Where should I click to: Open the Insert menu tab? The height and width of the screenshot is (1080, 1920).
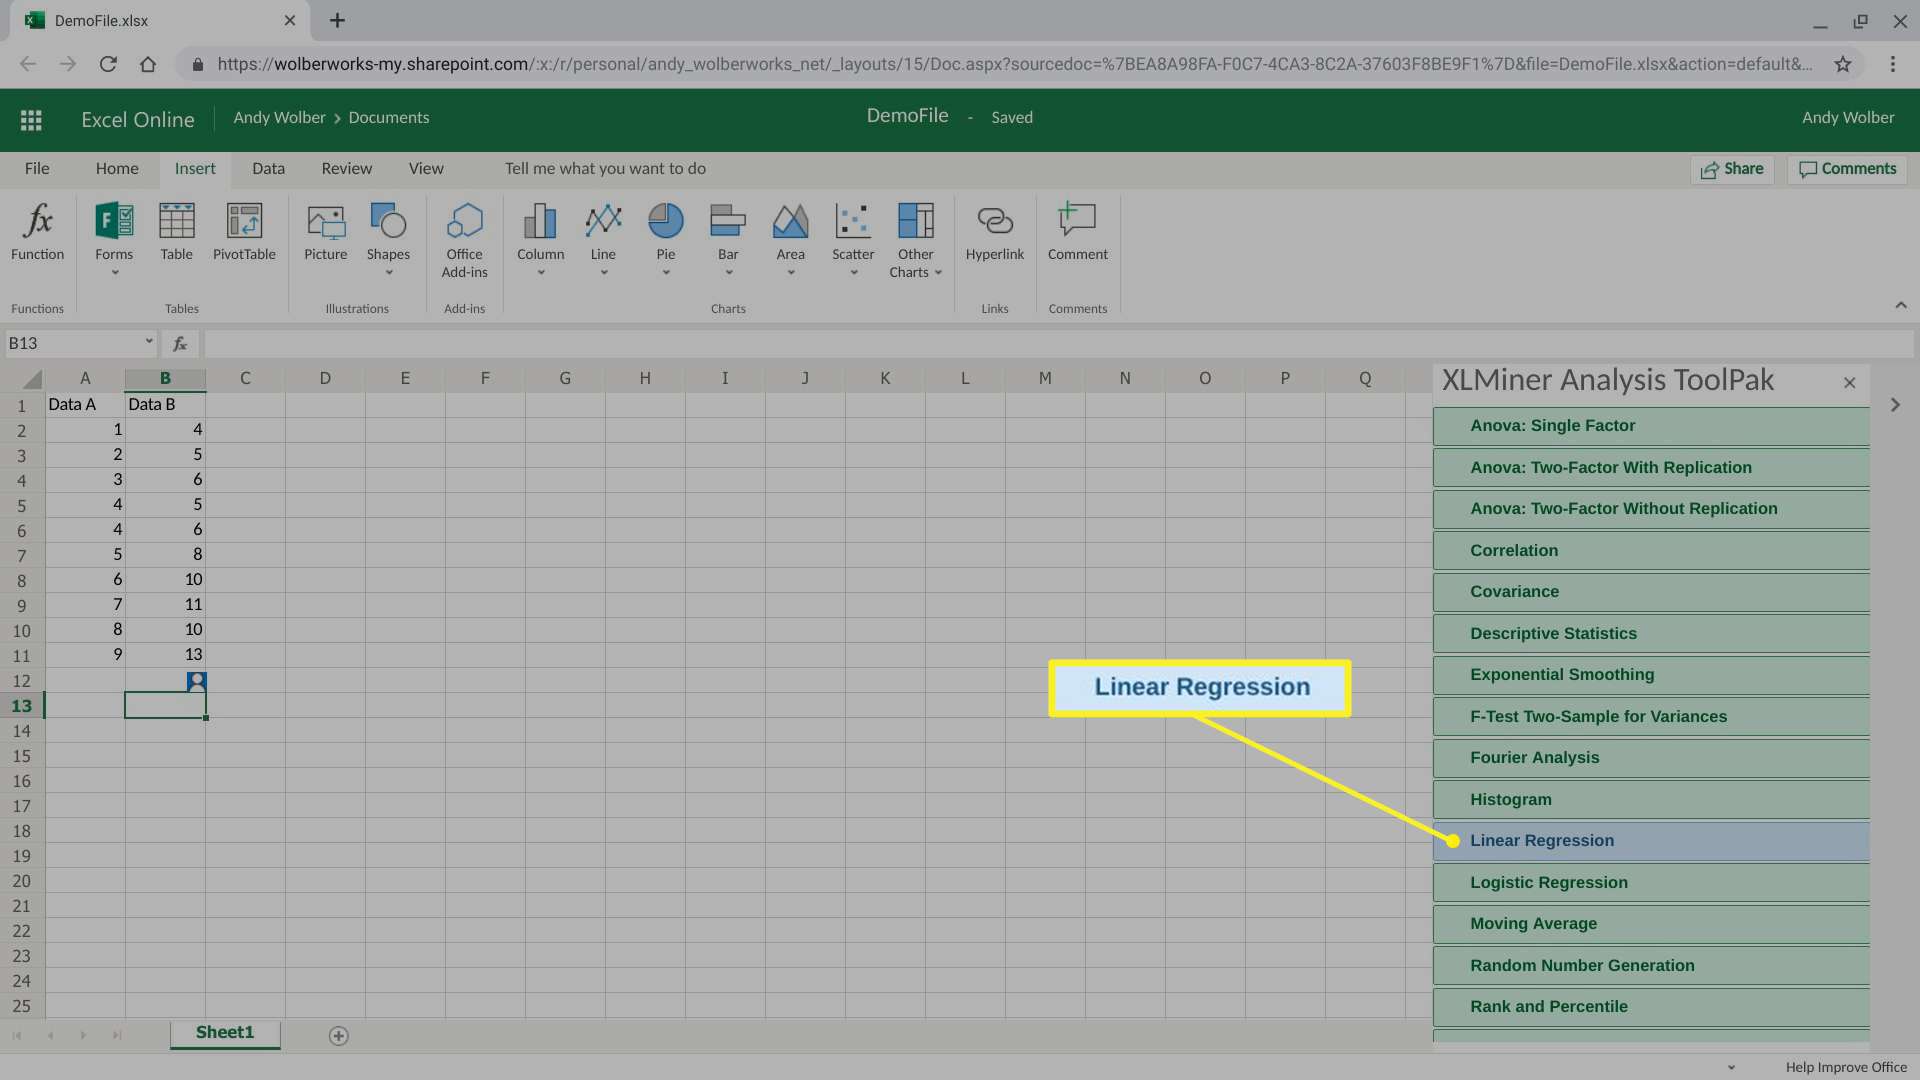[x=195, y=167]
